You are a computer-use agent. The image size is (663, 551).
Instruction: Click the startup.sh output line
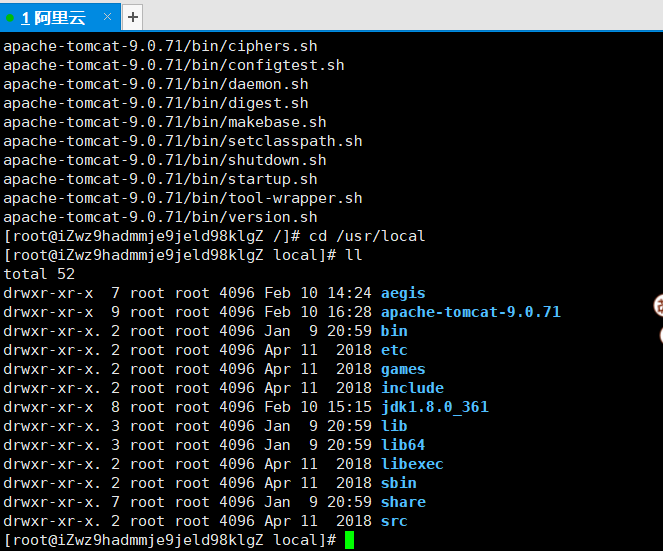coord(160,179)
